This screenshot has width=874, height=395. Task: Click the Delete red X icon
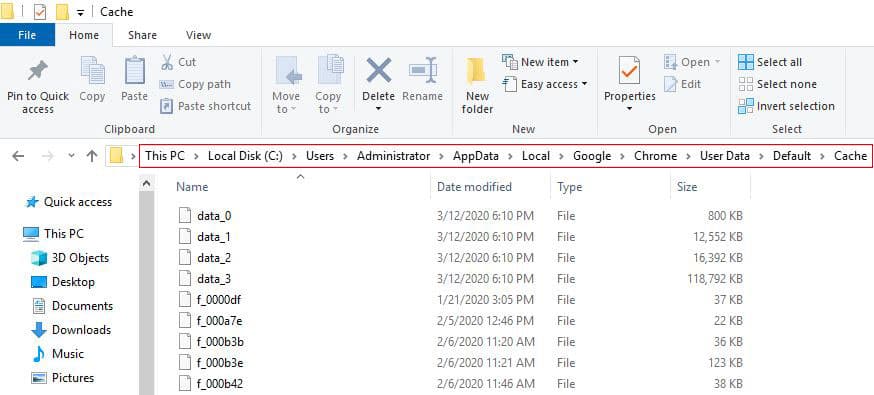[x=378, y=71]
